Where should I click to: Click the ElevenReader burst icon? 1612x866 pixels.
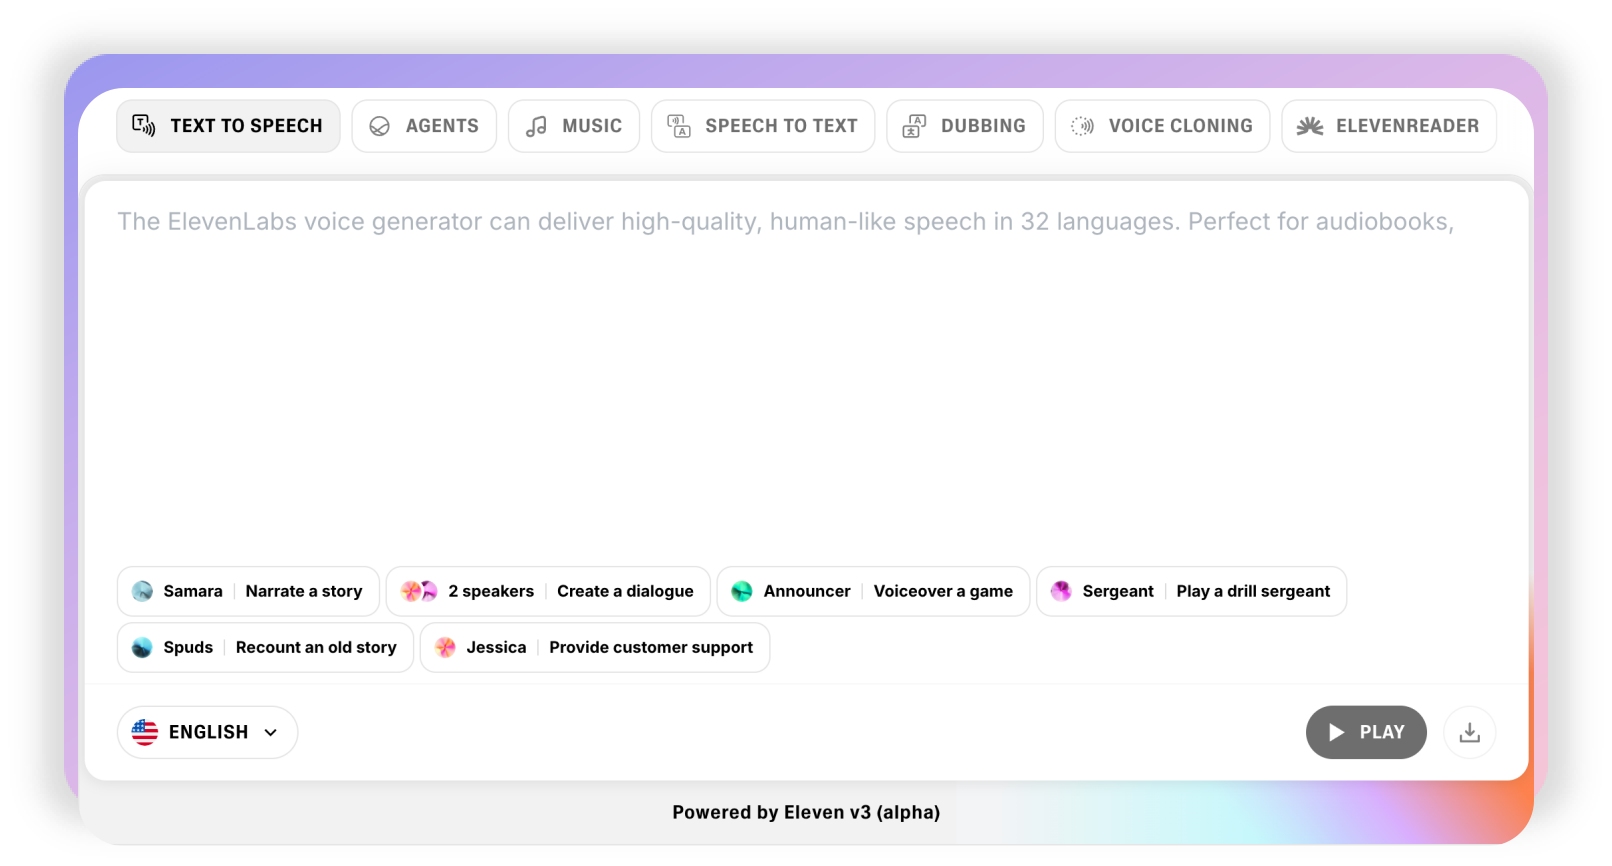[x=1310, y=126]
